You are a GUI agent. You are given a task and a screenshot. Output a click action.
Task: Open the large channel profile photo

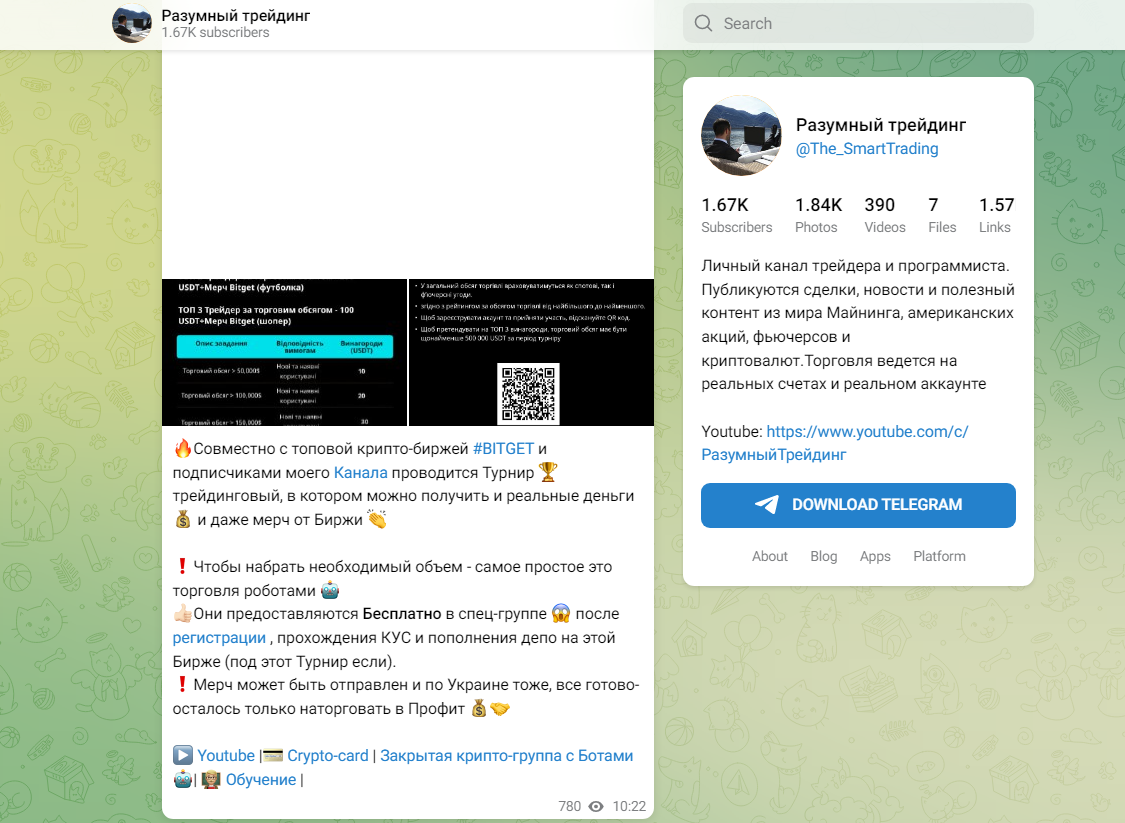point(741,136)
